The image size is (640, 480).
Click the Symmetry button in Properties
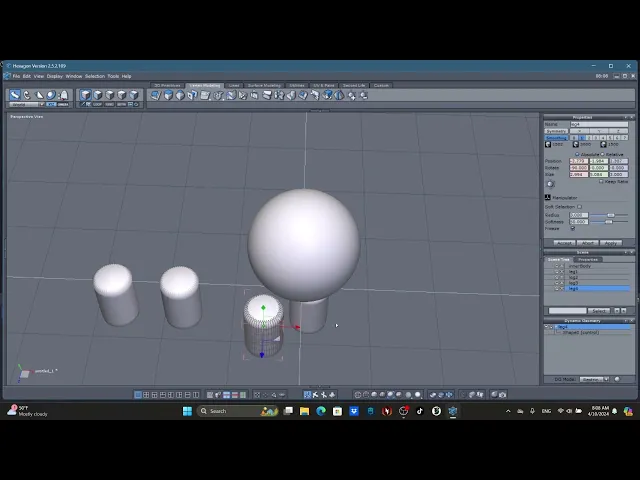pyautogui.click(x=556, y=131)
